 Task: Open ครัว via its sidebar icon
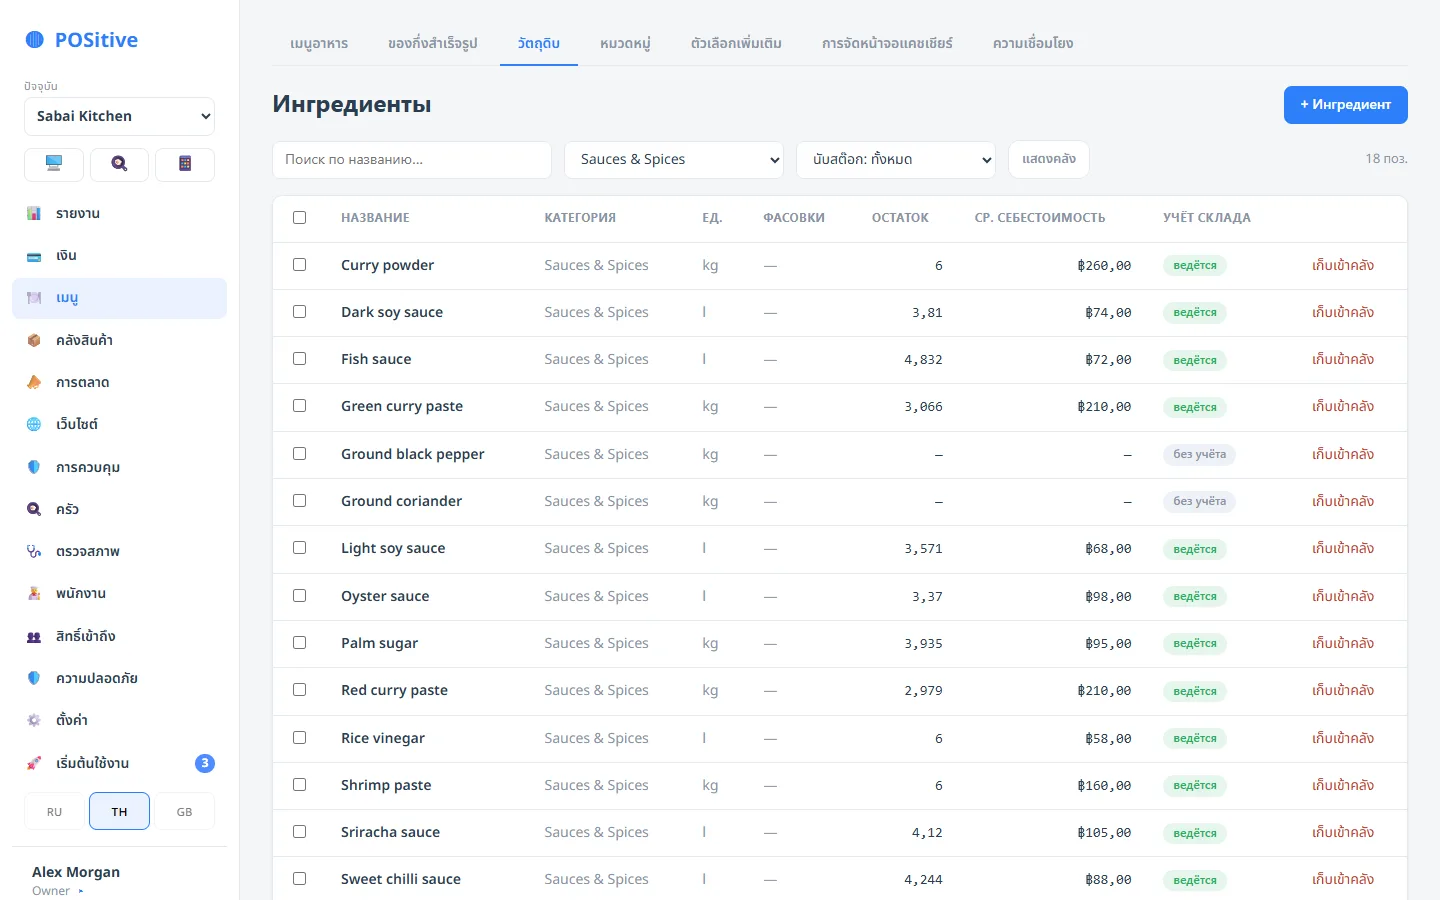click(x=34, y=509)
